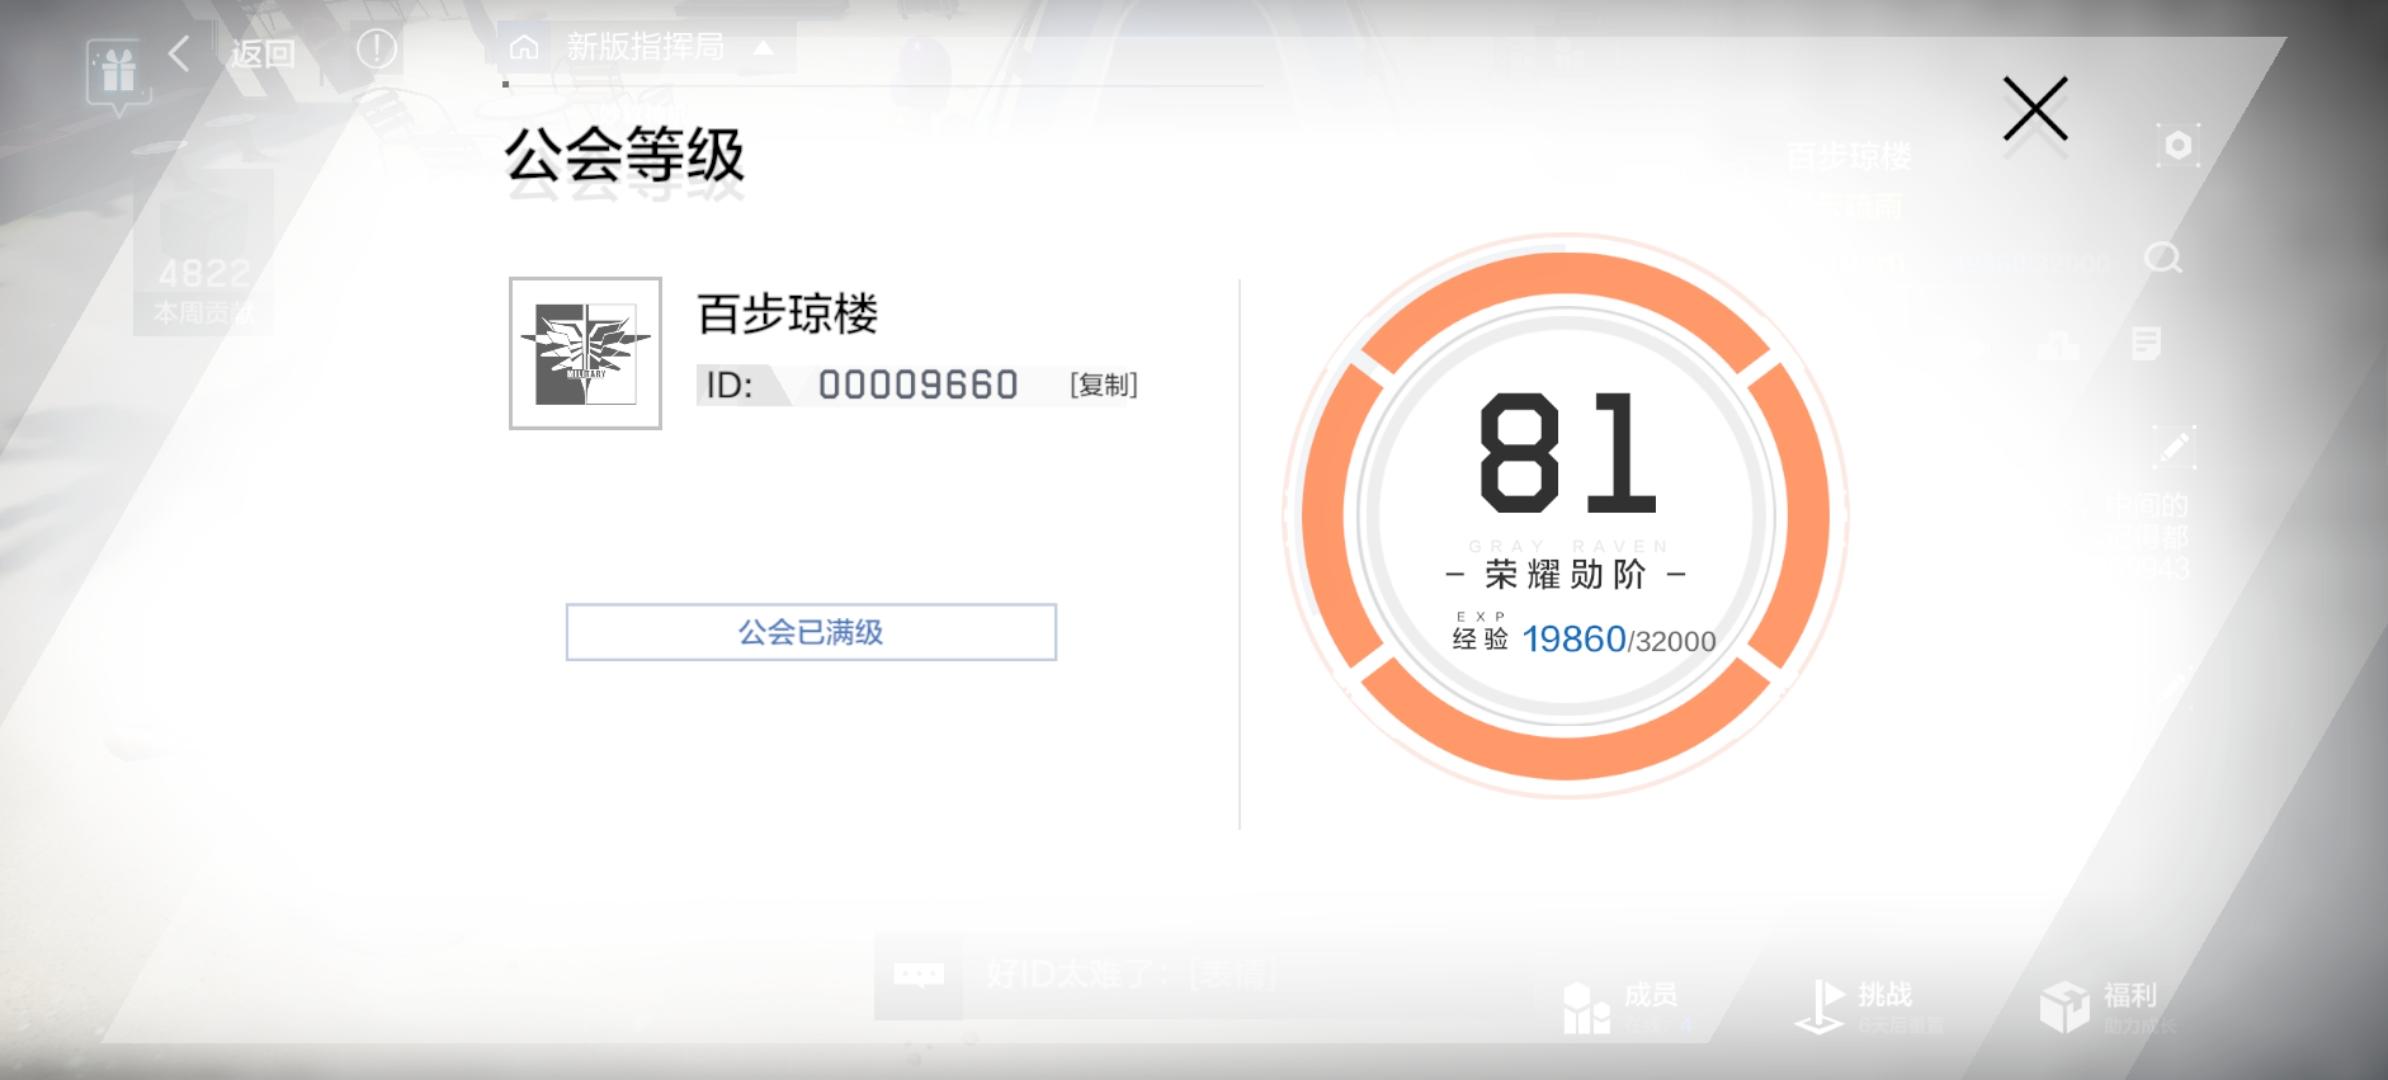Tap the chat bubble icon
2388x1080 pixels.
[x=918, y=974]
